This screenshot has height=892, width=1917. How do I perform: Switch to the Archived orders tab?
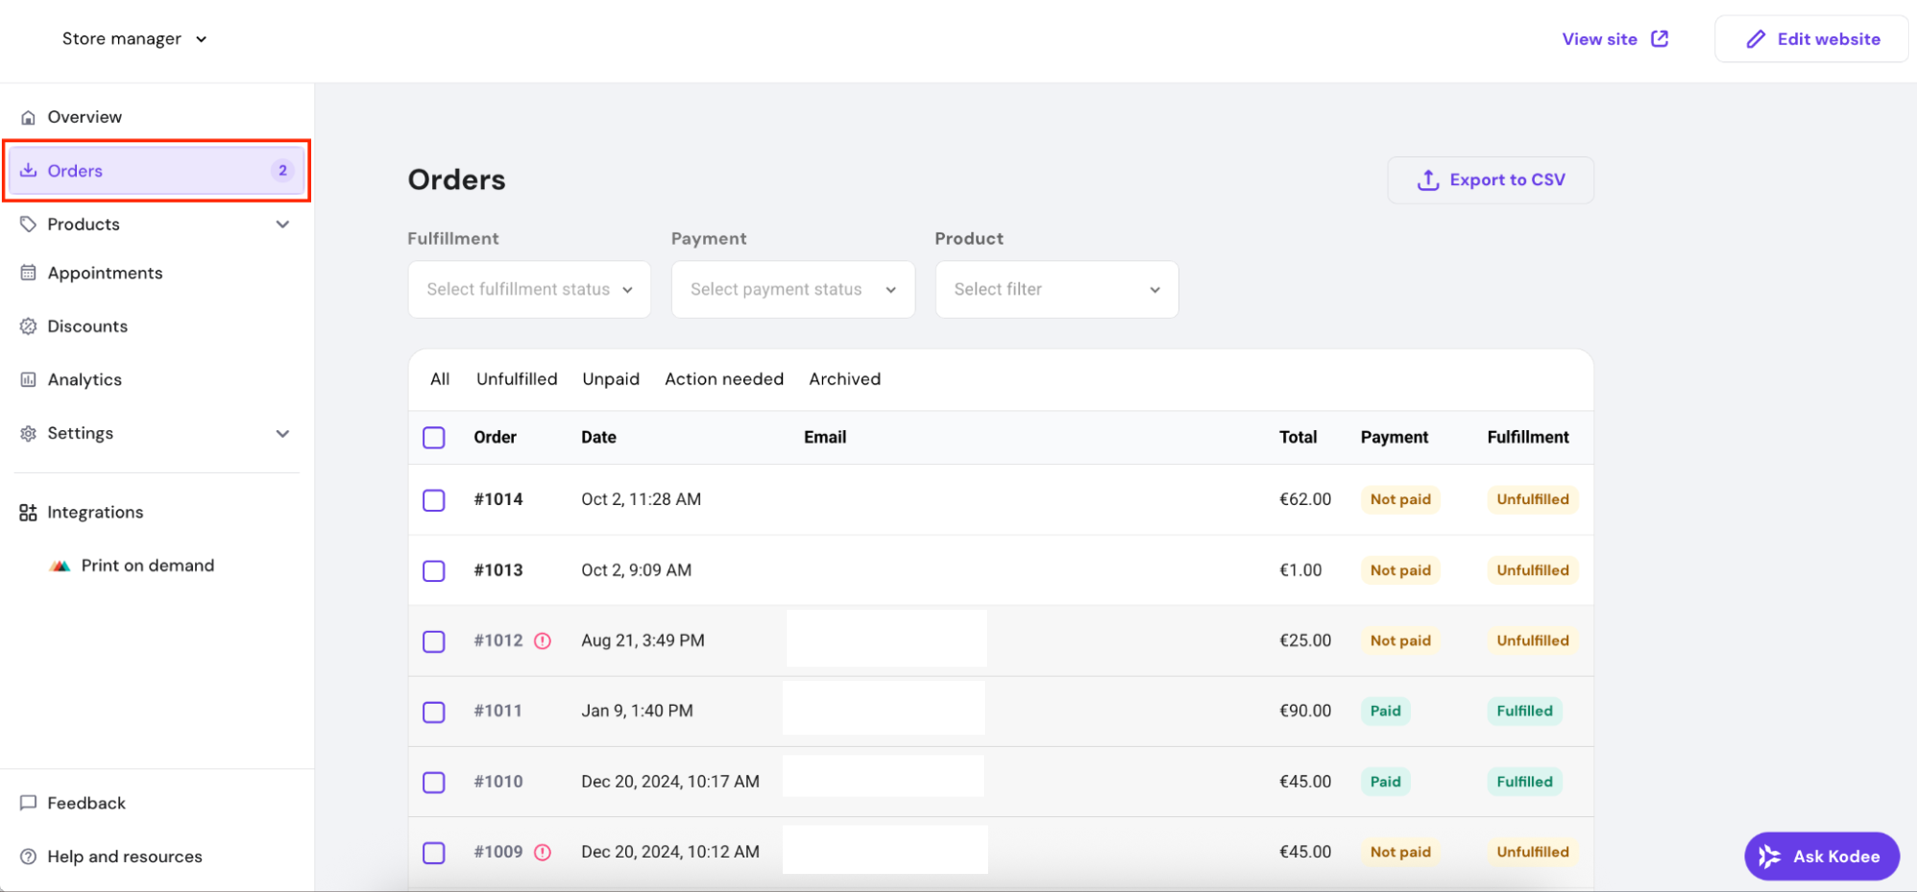click(x=844, y=379)
